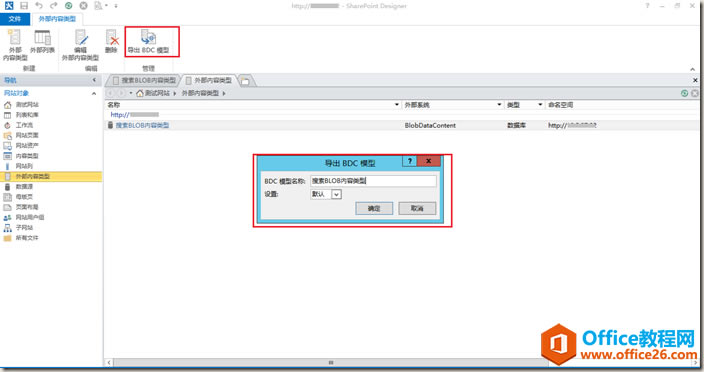The height and width of the screenshot is (372, 704).
Task: Open the Name column filter dropdown arrow
Action: click(x=396, y=105)
